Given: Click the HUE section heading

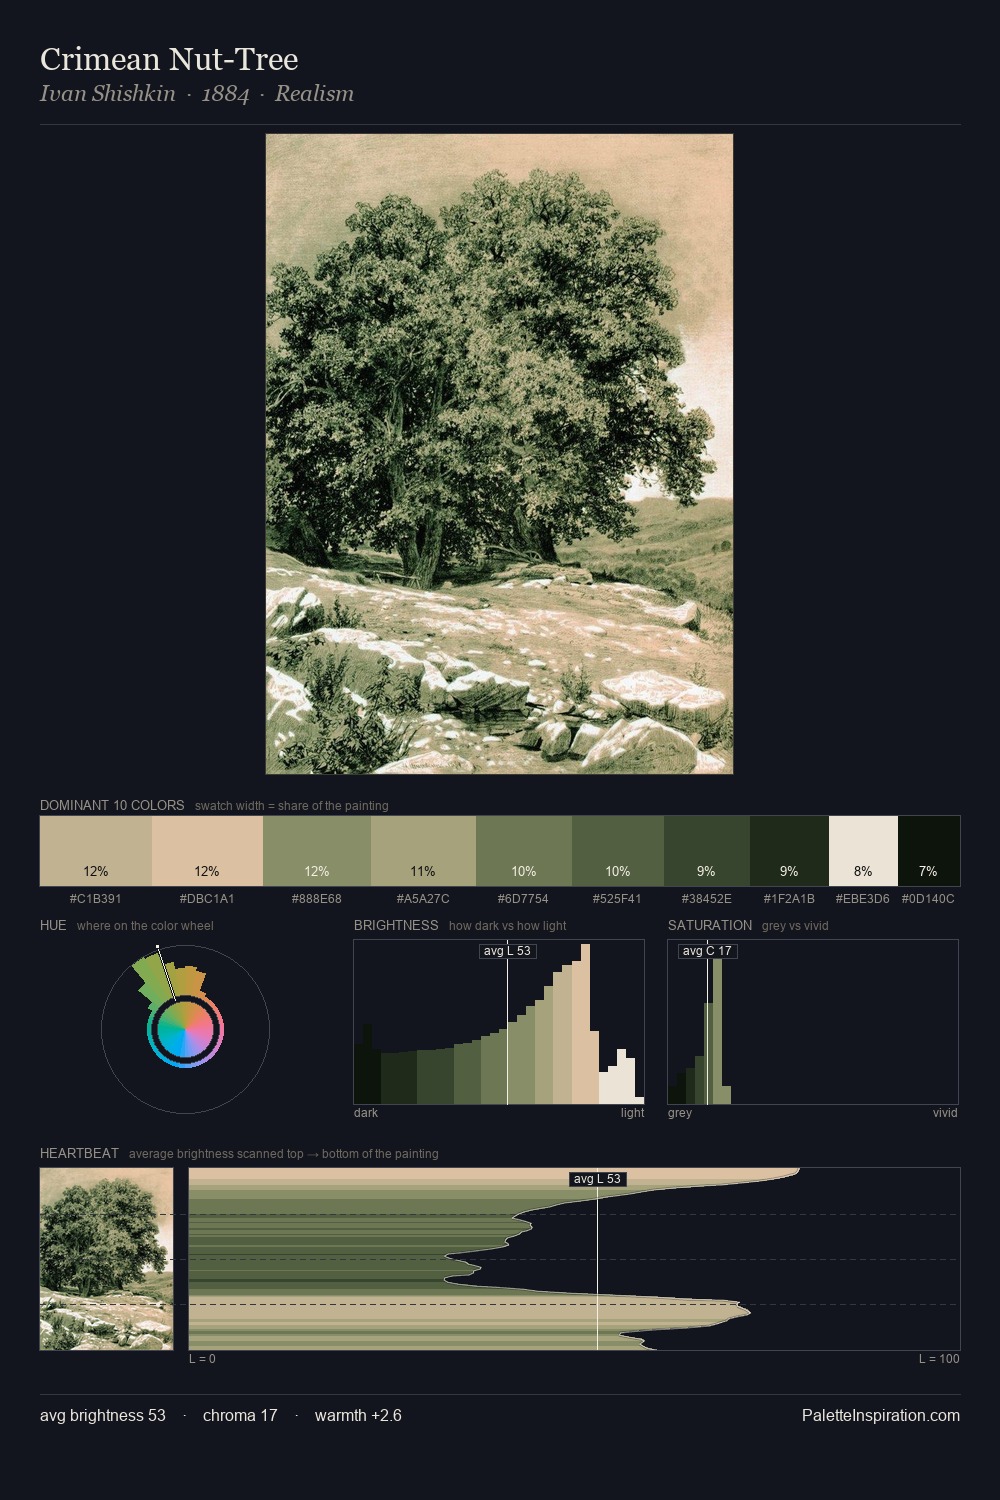Looking at the screenshot, I should click(53, 925).
